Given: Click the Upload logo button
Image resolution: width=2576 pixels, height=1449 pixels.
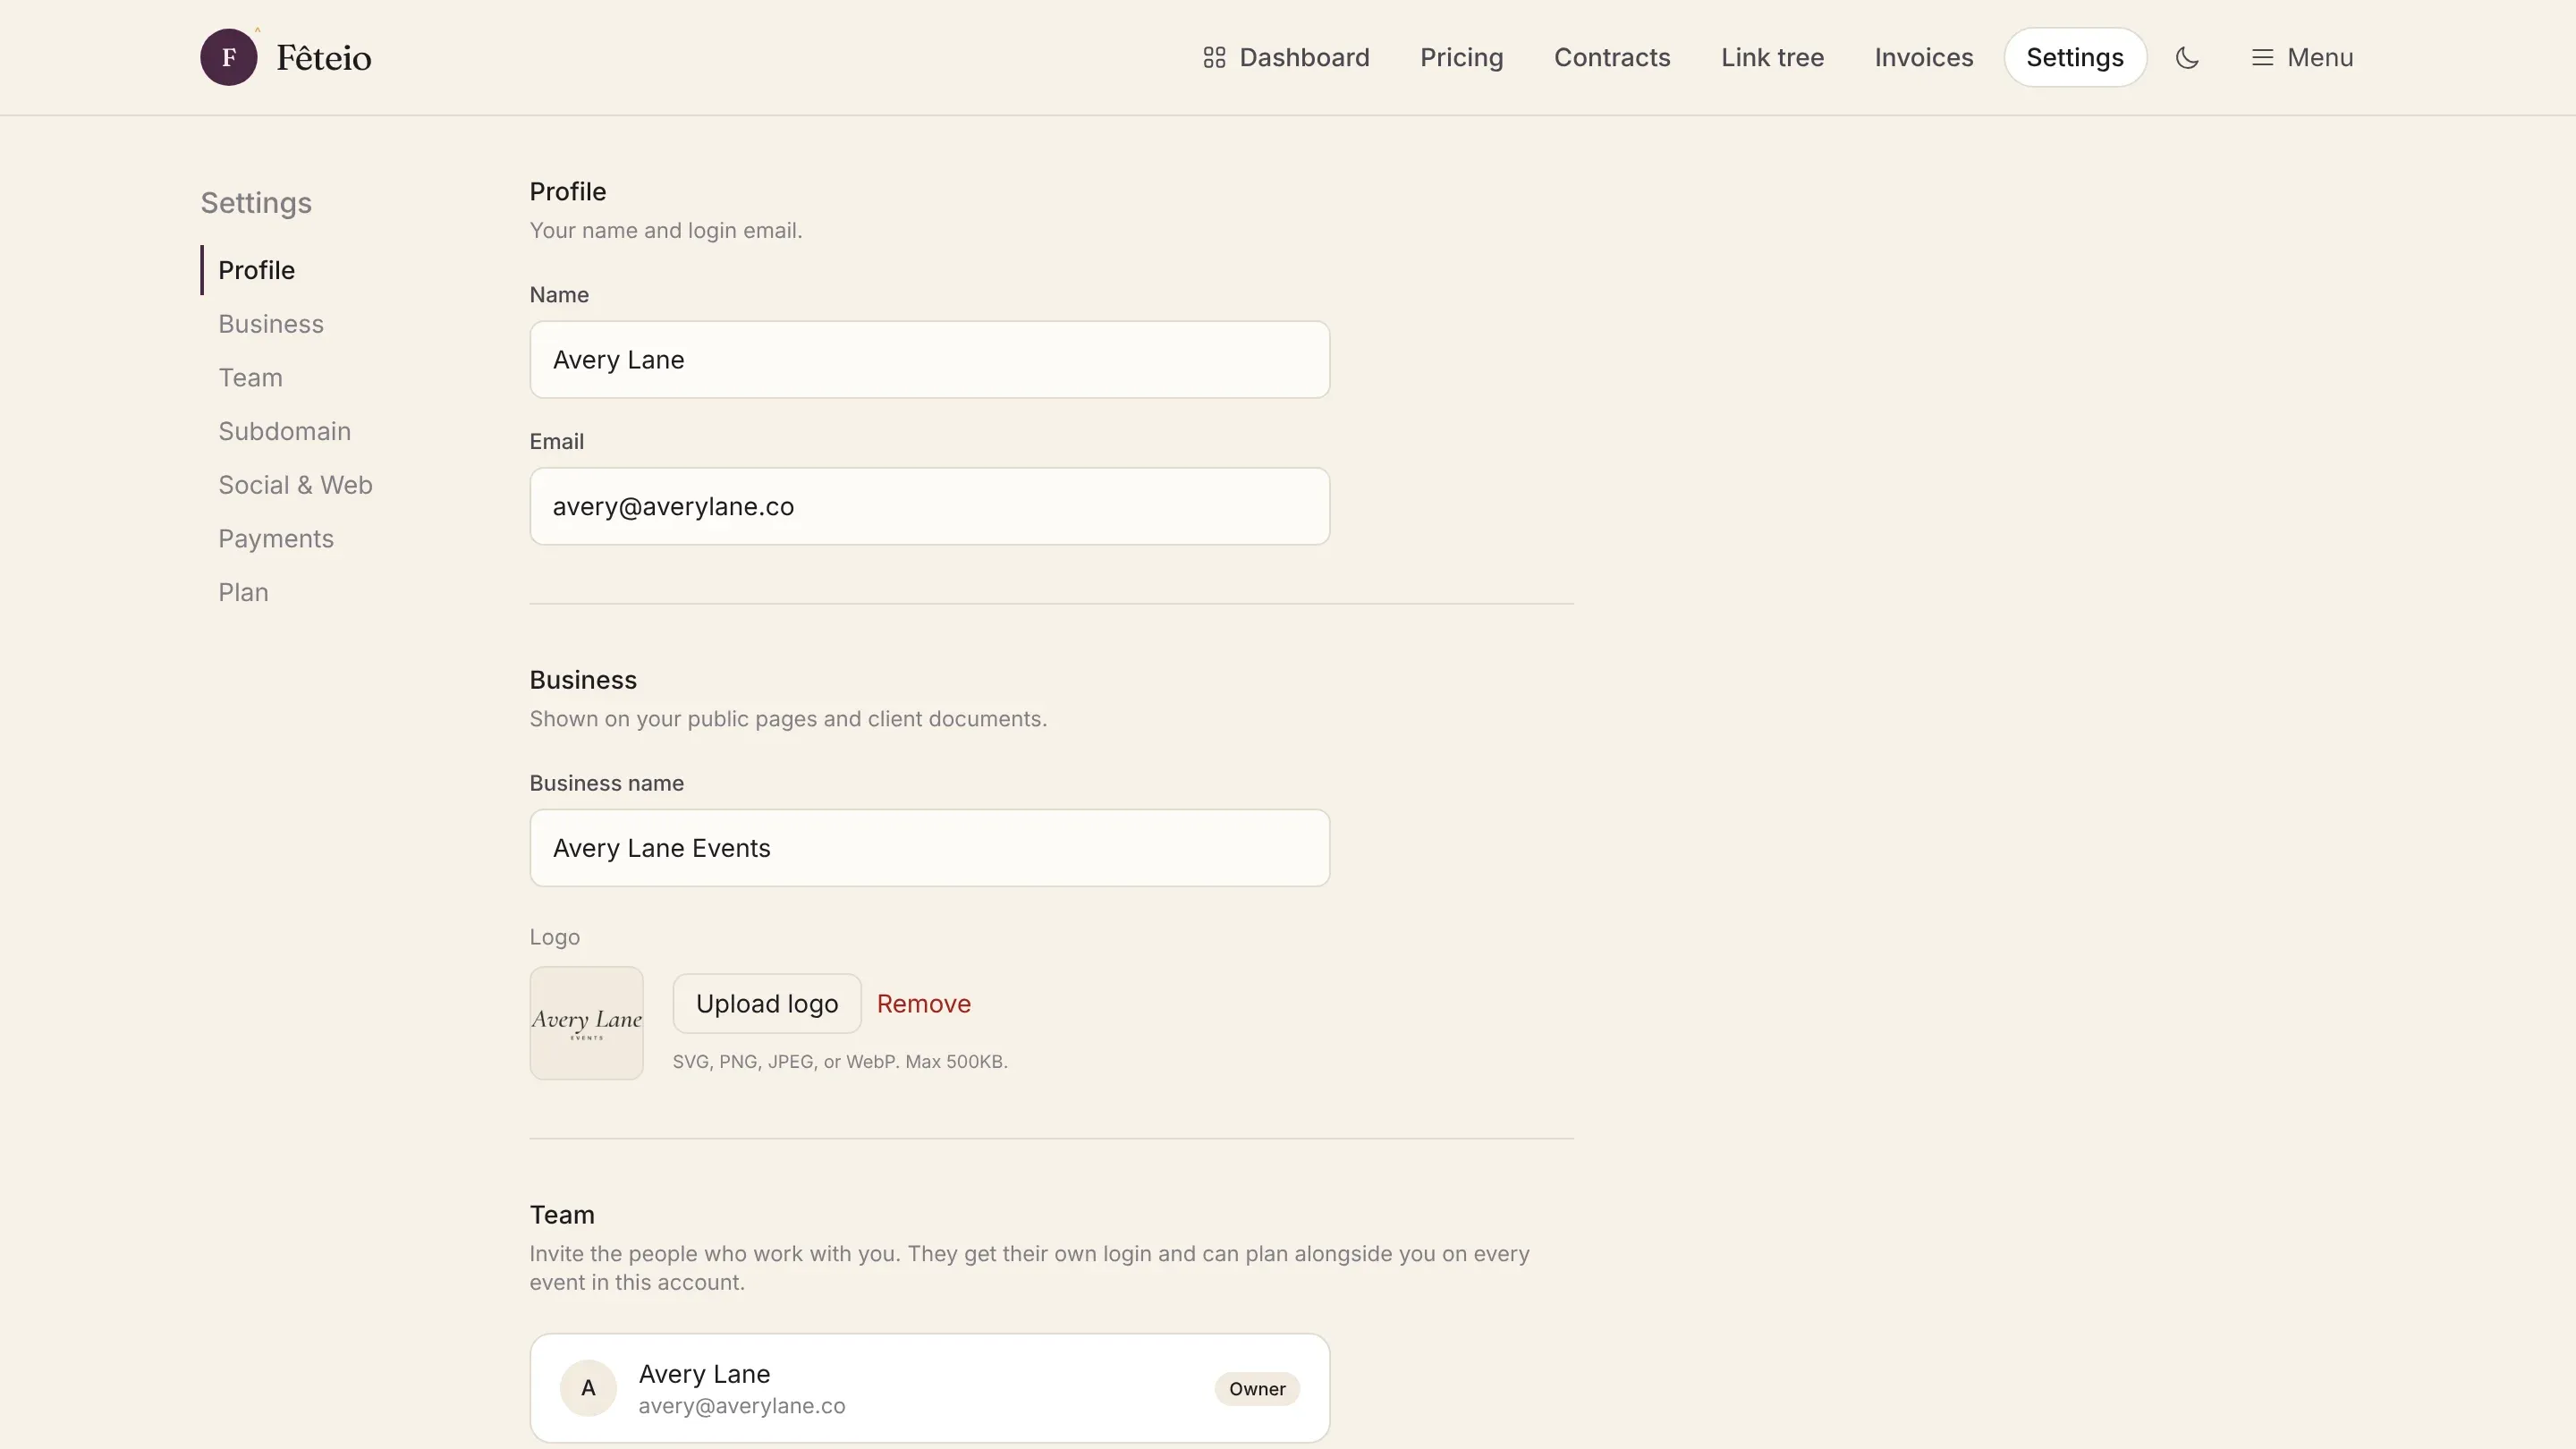Looking at the screenshot, I should tap(767, 1003).
